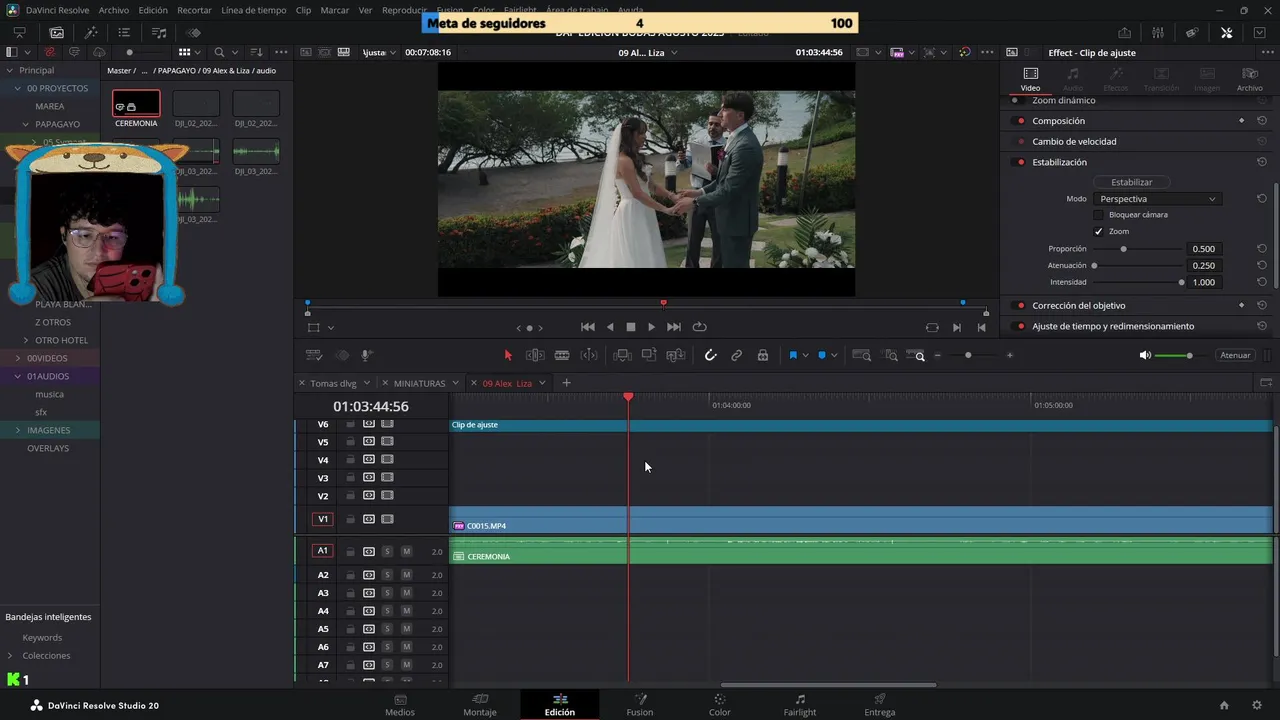Edit the Atenuación value field 0.250

point(1203,266)
